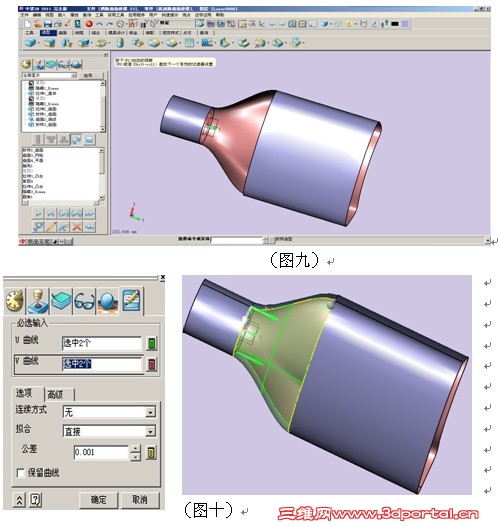Click the first play arrow in history playback row
The width and height of the screenshot is (498, 527).
(x=38, y=213)
